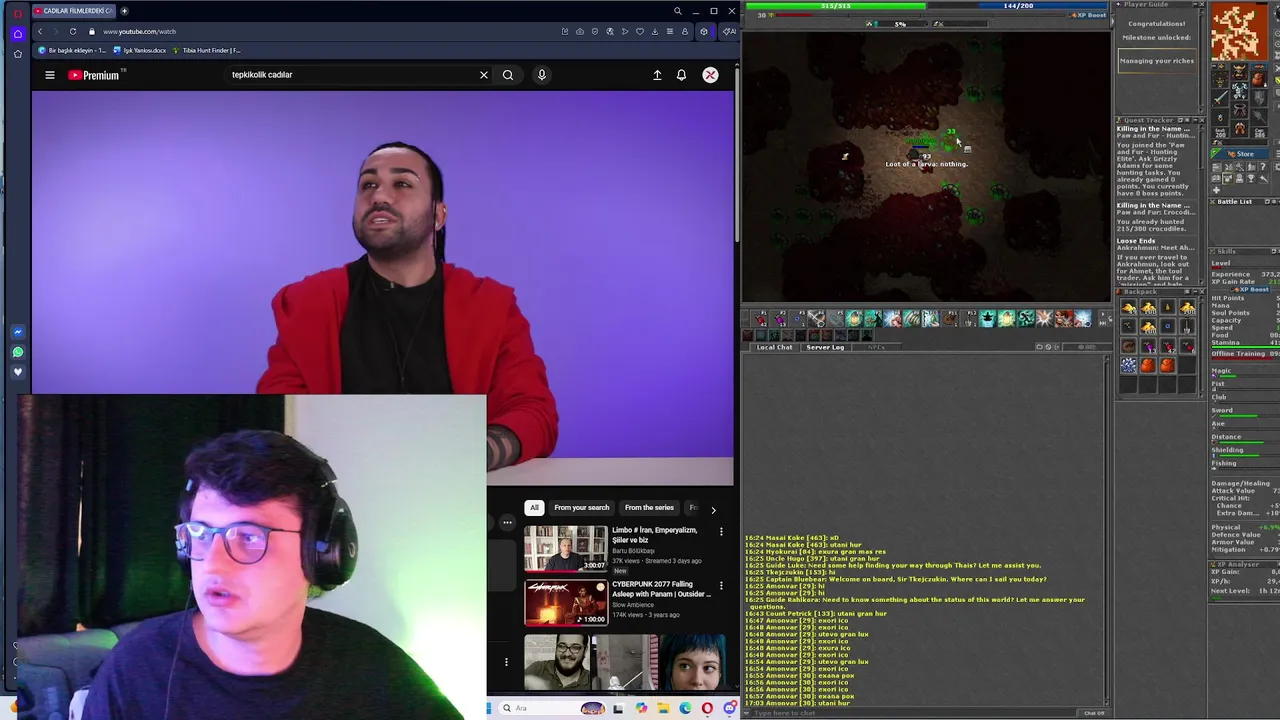
Task: Open the 'Limbo # İran, Emperyalizm' video thumbnail
Action: [x=566, y=548]
